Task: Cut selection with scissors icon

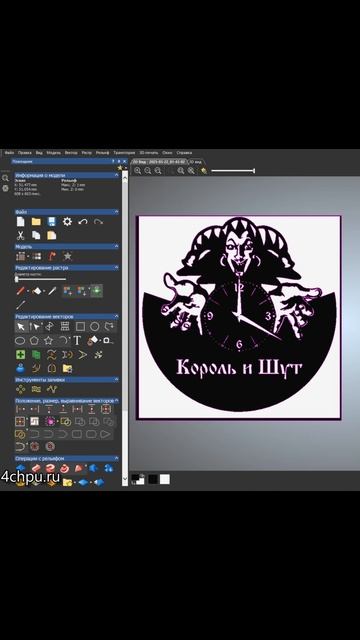Action: point(20,235)
